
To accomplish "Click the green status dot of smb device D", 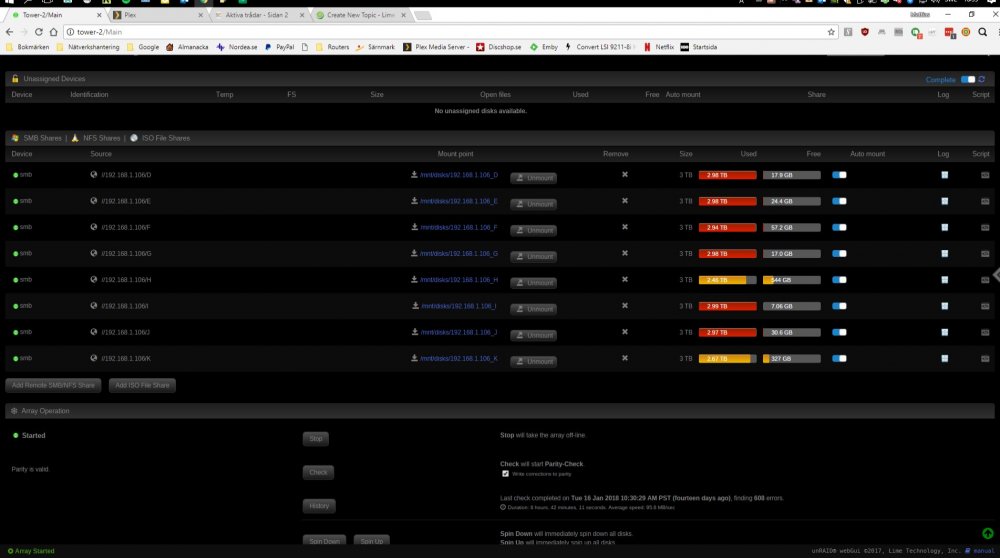I will (15, 175).
